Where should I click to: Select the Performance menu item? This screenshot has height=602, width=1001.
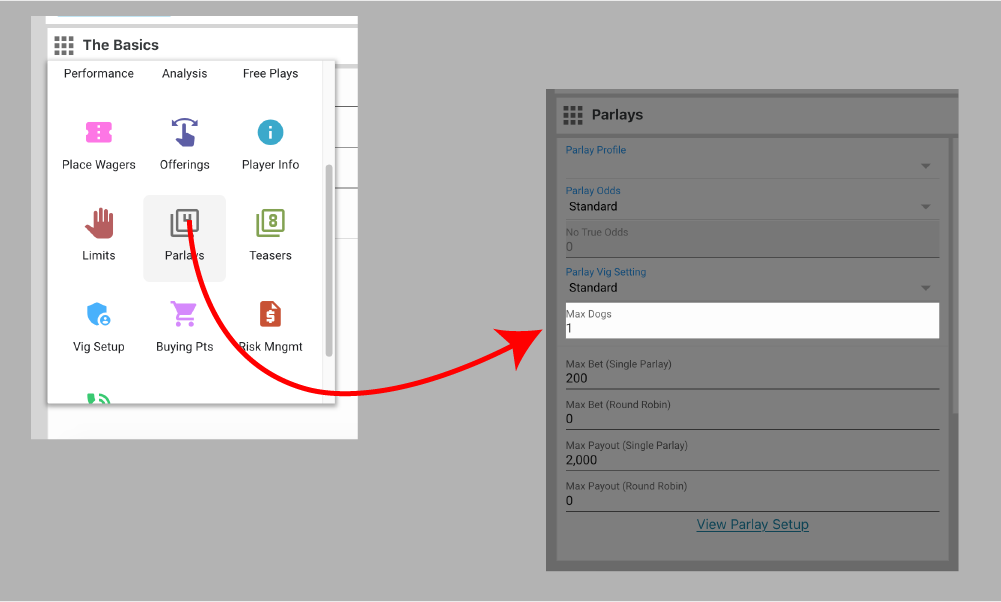pos(99,74)
